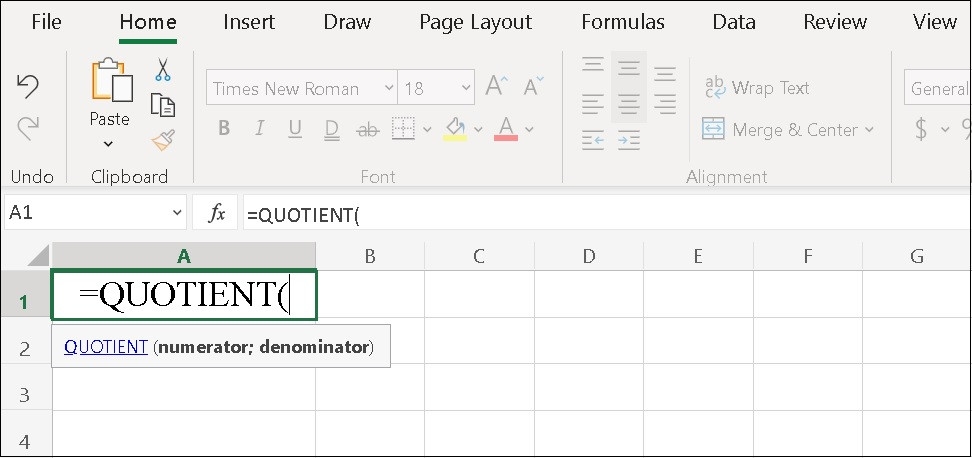Apply the red Font Color
This screenshot has height=458, width=972.
506,129
